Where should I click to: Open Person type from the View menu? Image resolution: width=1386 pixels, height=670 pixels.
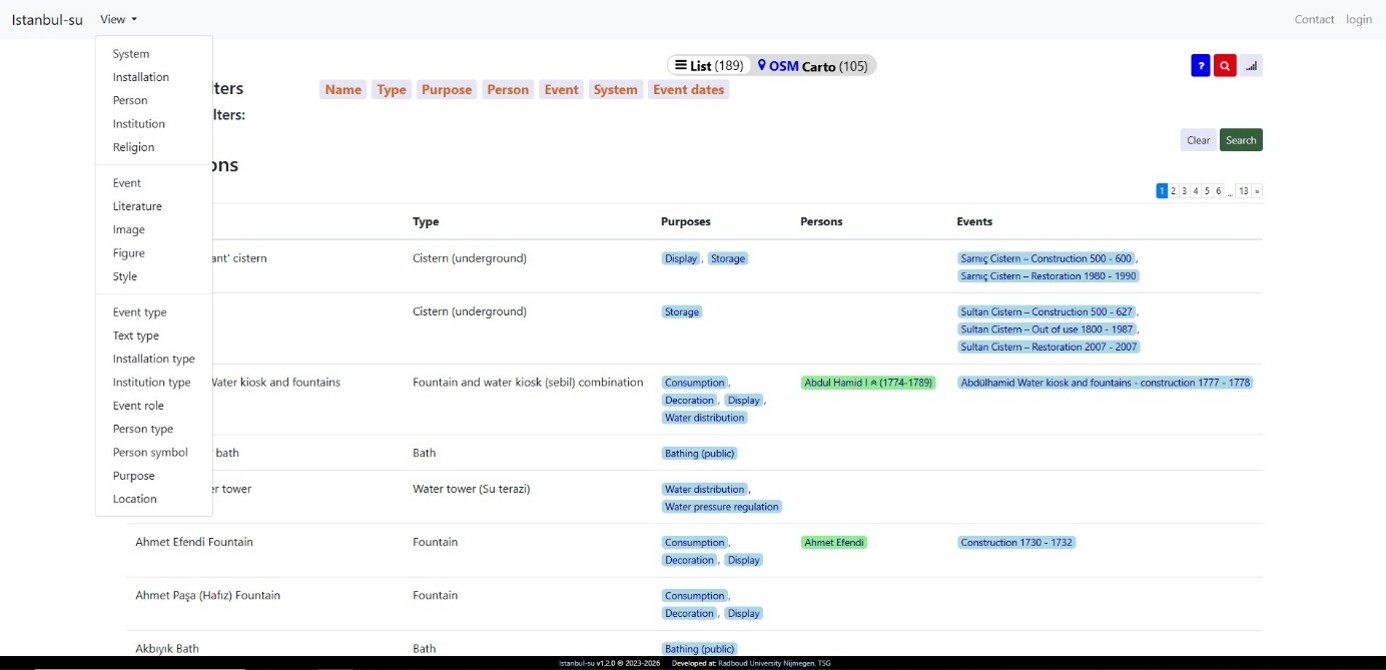143,429
